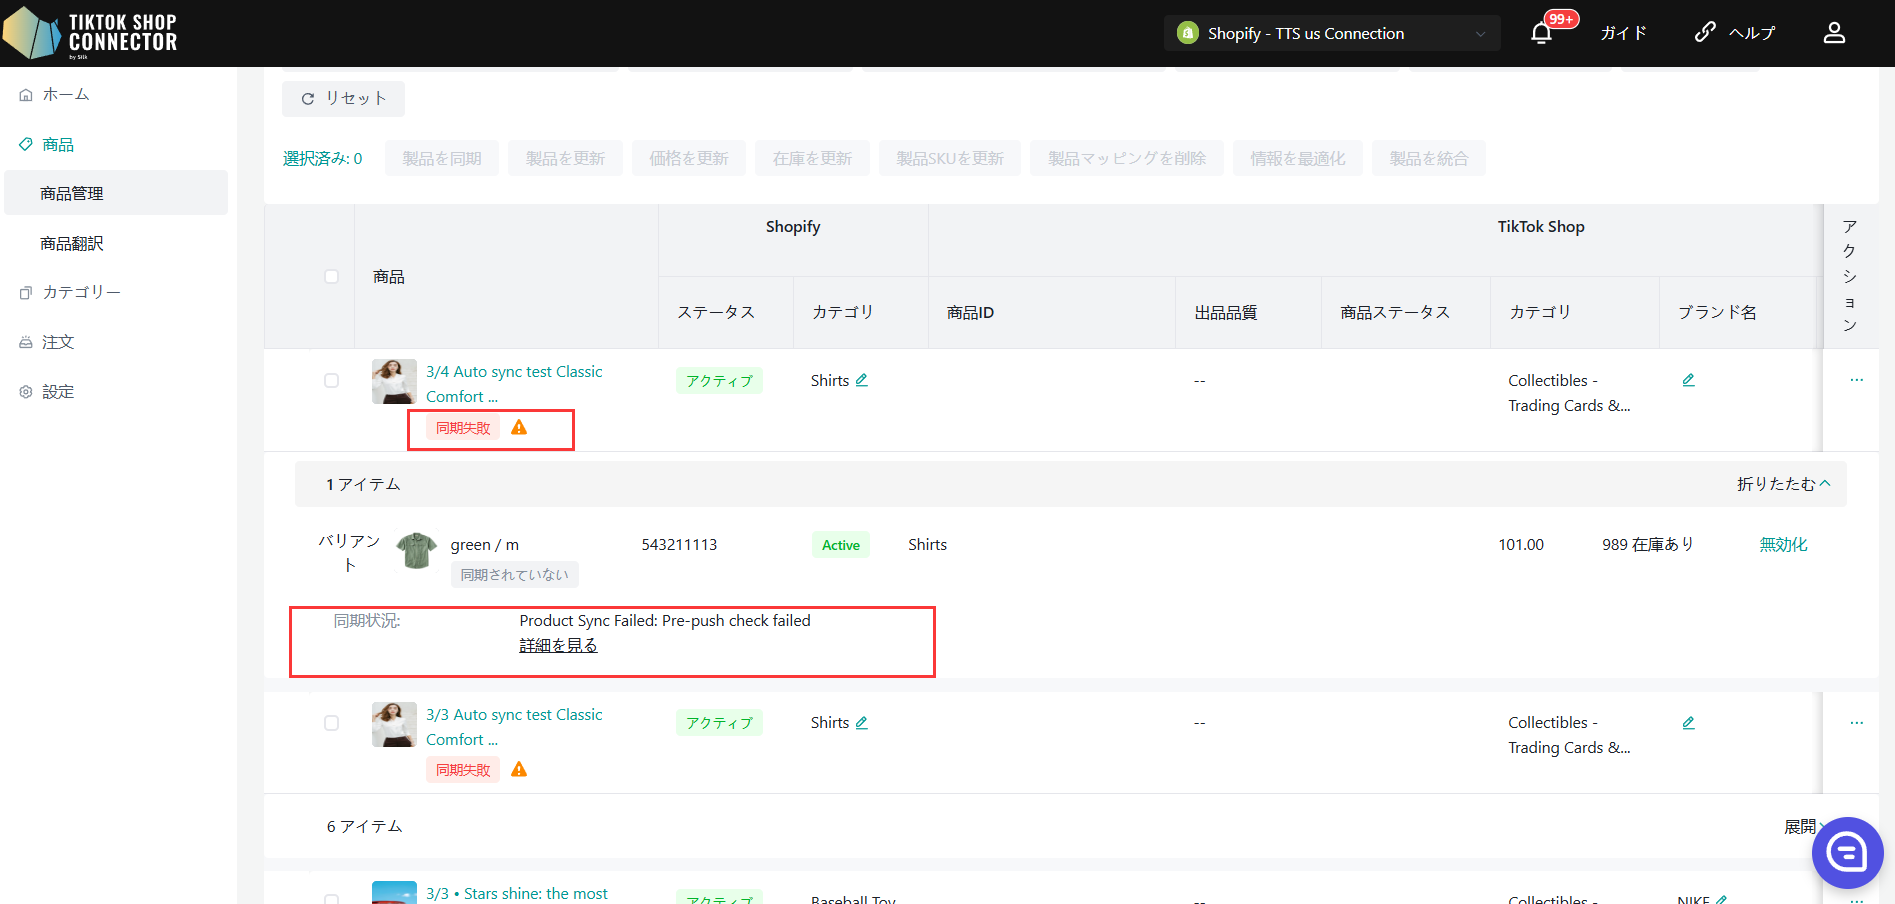
Task: Click 製品を更新 button
Action: coord(565,158)
